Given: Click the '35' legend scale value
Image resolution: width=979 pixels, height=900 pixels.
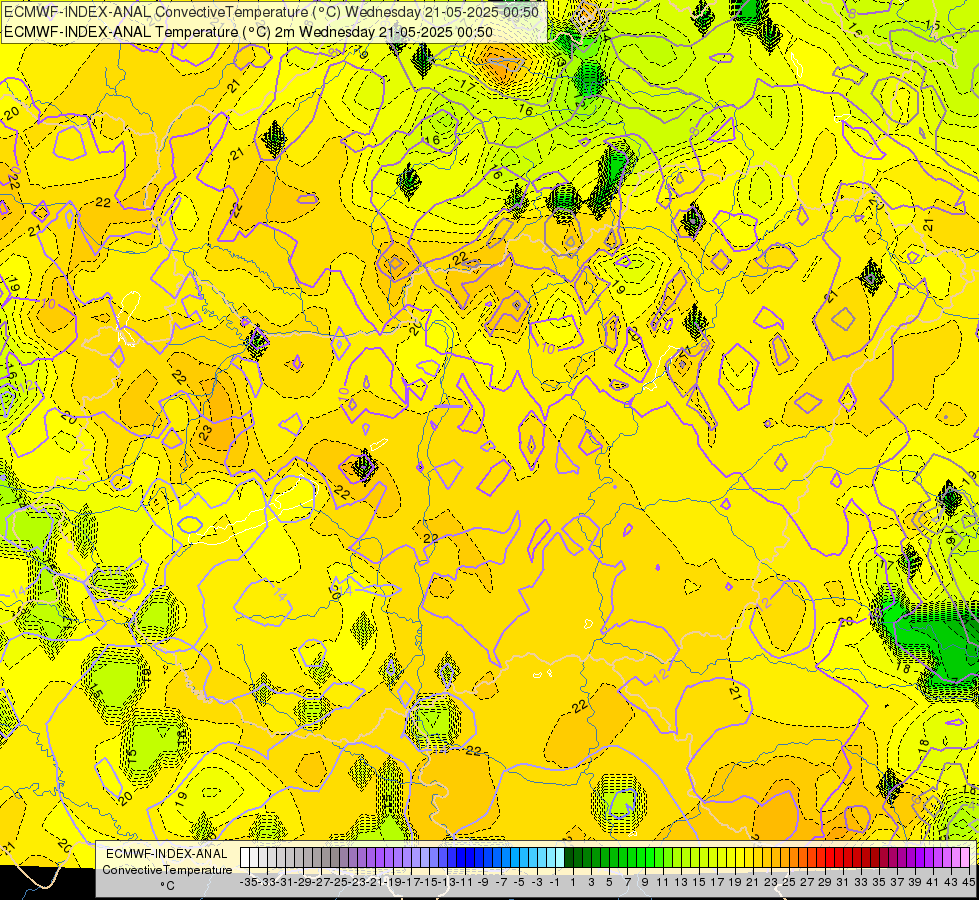Looking at the screenshot, I should (x=879, y=883).
